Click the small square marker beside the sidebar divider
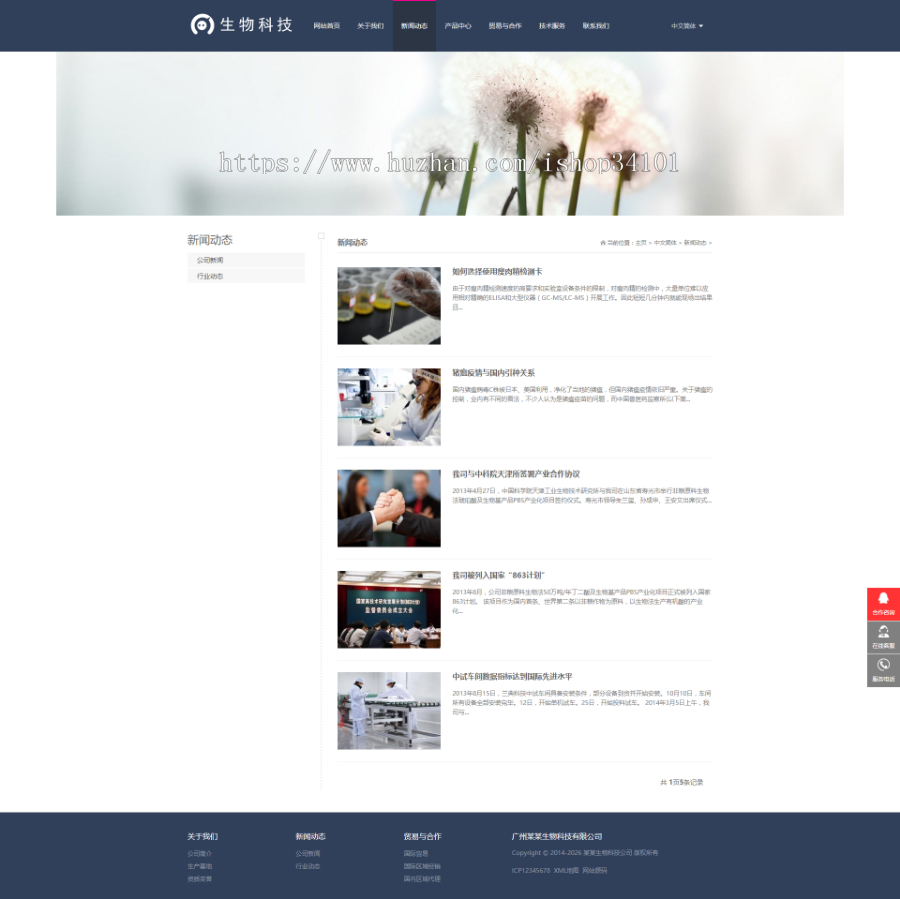900x899 pixels. (321, 236)
